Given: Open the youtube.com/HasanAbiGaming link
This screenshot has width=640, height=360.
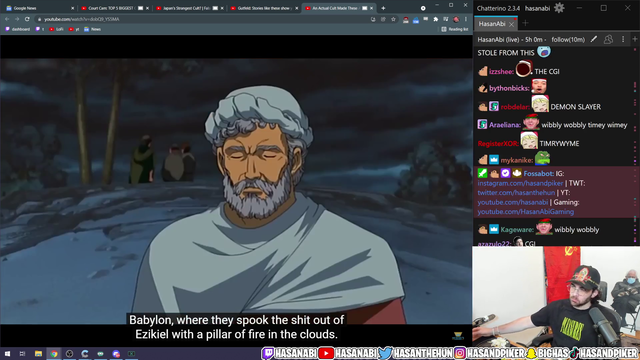Looking at the screenshot, I should [x=526, y=211].
